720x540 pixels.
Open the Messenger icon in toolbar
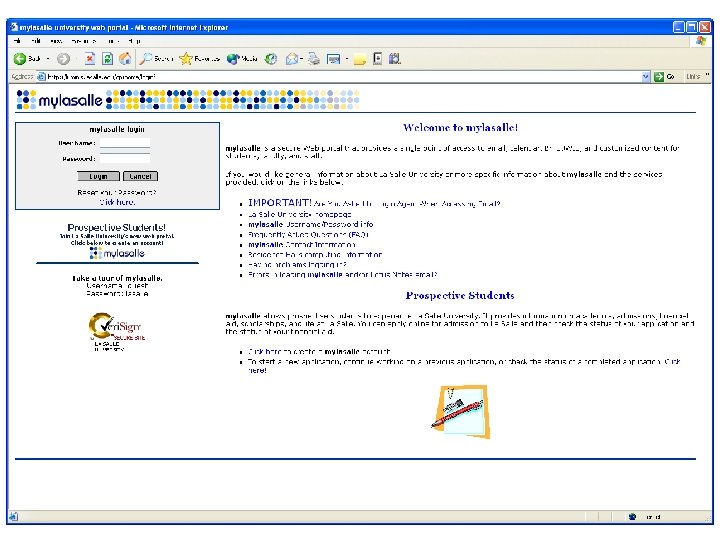pyautogui.click(x=394, y=59)
